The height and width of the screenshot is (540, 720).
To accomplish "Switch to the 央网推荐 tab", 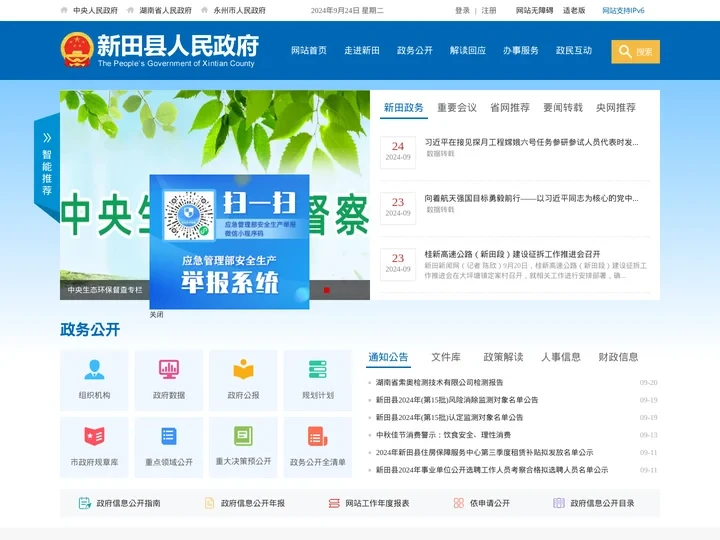I will [x=616, y=108].
